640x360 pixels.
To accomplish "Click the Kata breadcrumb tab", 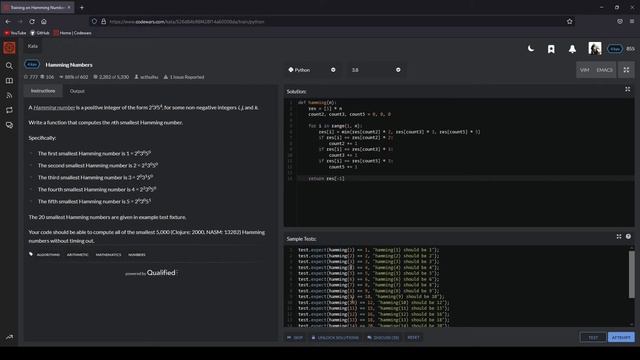I will coord(33,46).
